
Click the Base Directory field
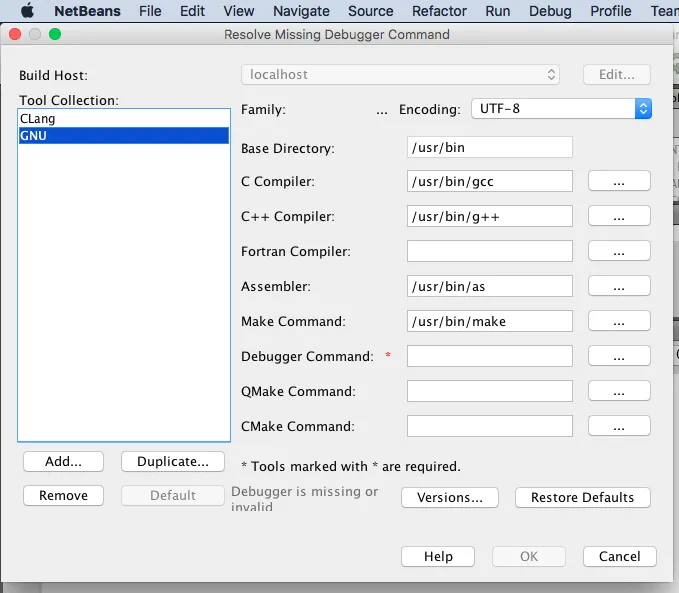[x=489, y=147]
